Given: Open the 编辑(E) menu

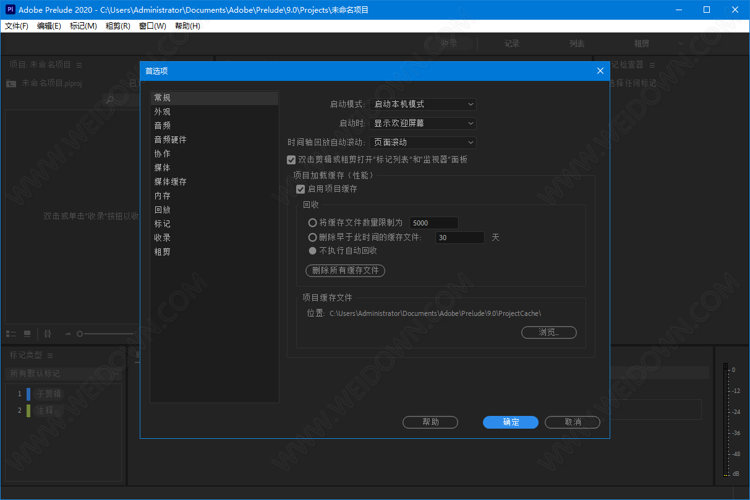Looking at the screenshot, I should pyautogui.click(x=49, y=26).
